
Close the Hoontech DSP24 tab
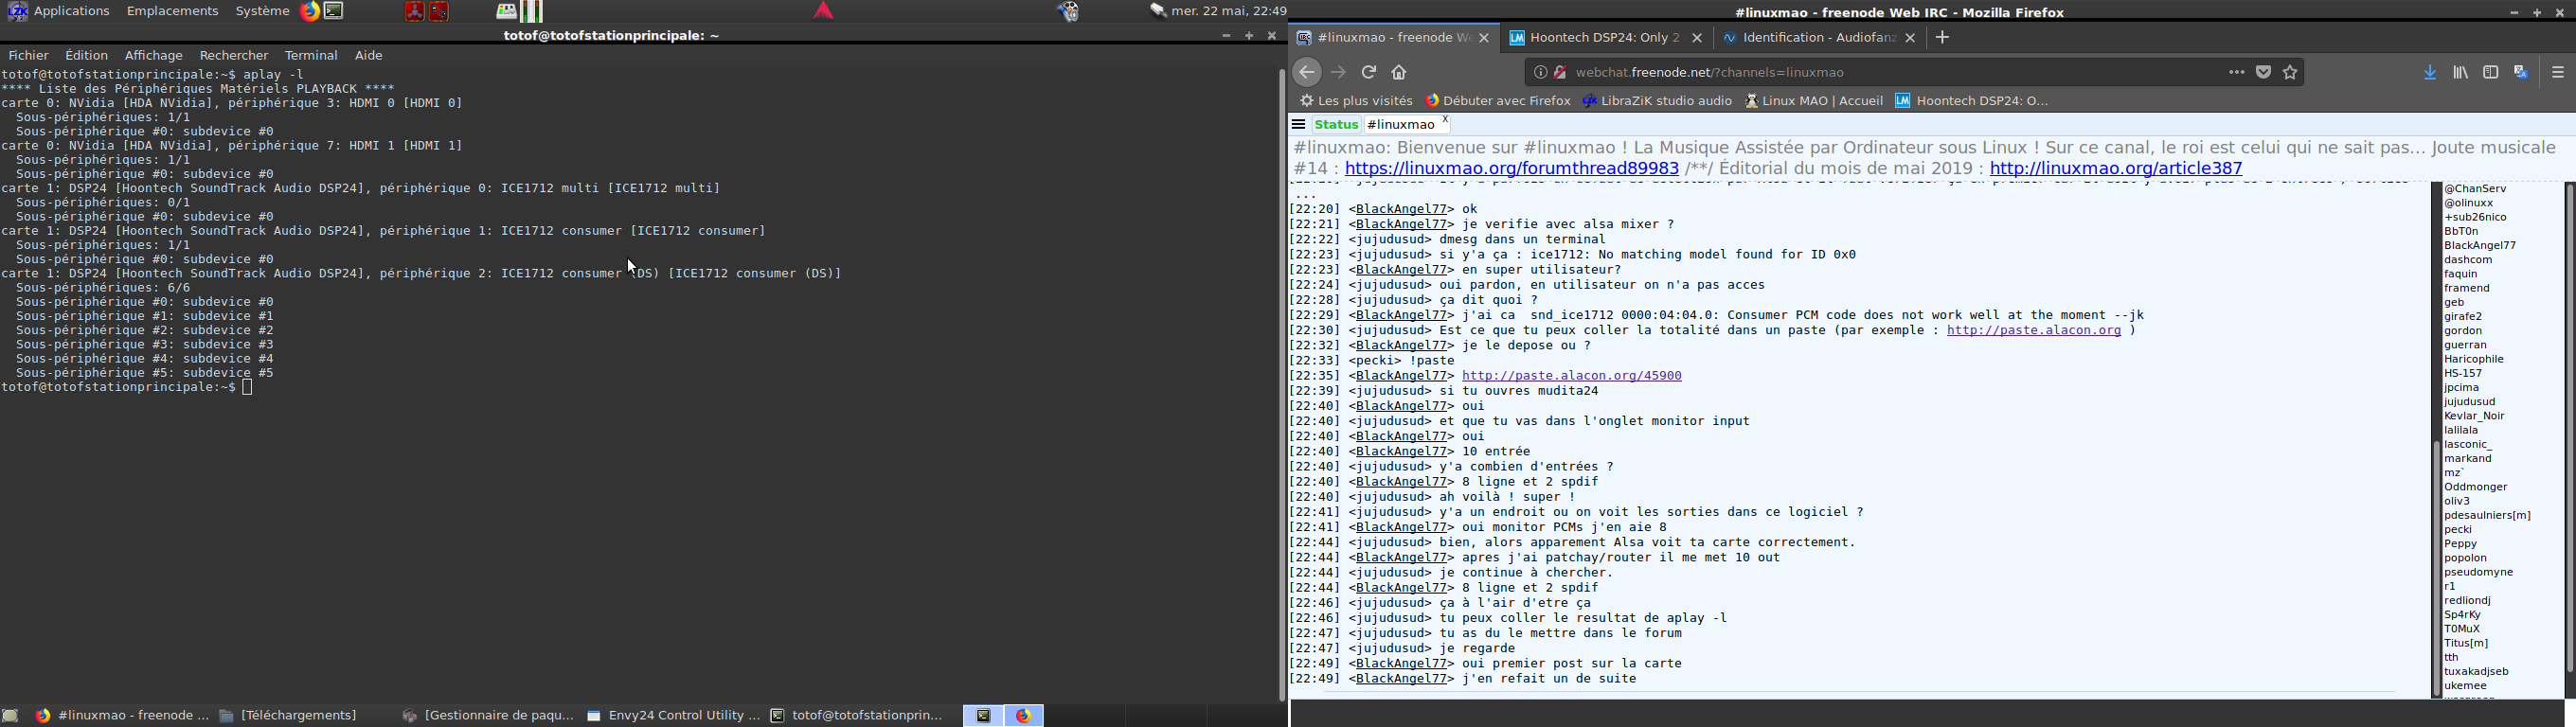[1697, 39]
